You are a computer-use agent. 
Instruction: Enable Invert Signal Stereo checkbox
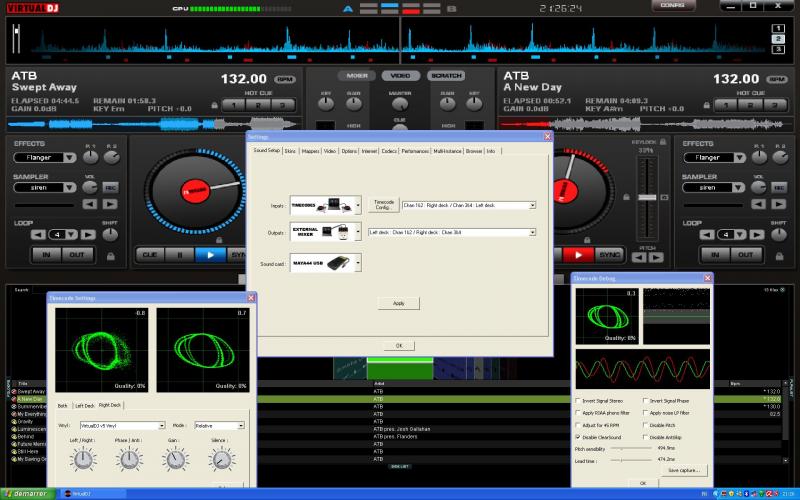tap(579, 401)
